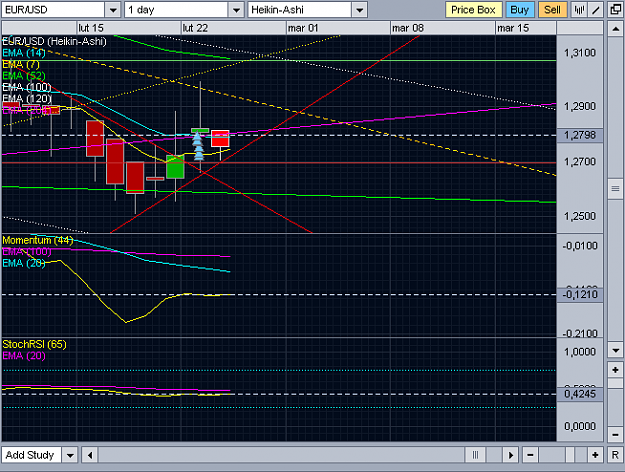Click the large green Heikin-Ashi candle
The height and width of the screenshot is (472, 625).
coord(175,167)
